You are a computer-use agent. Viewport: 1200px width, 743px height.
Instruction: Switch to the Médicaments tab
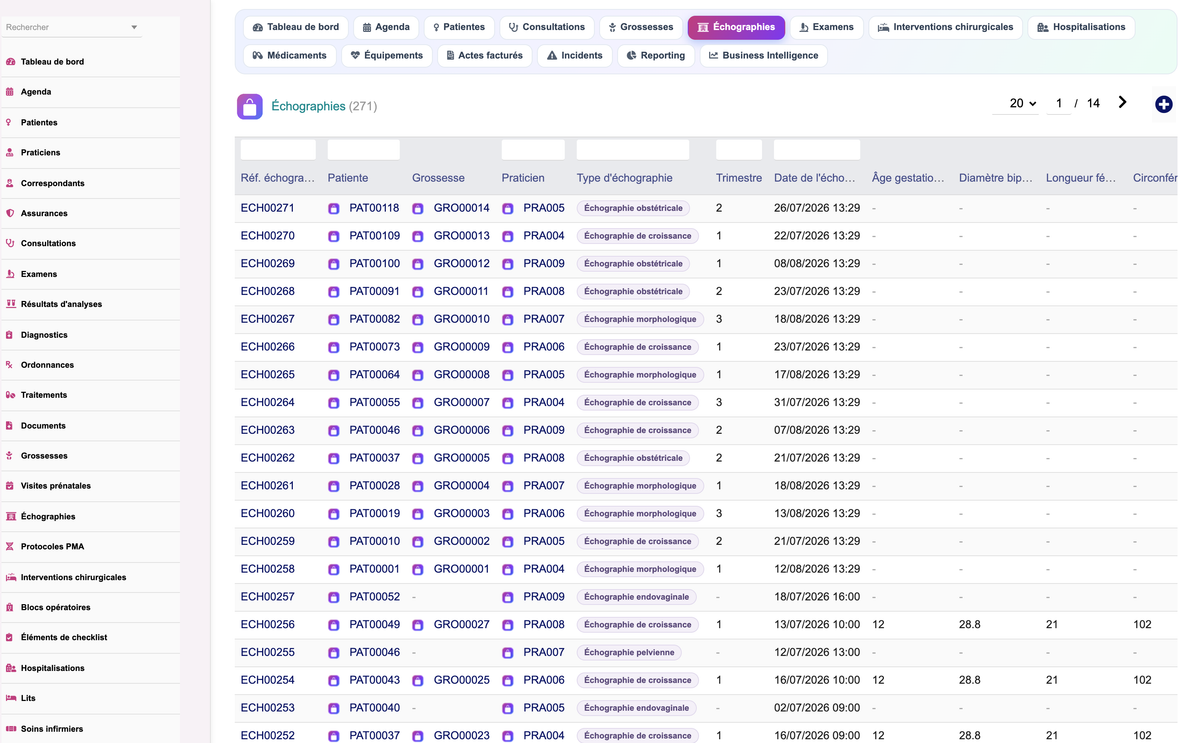[289, 55]
